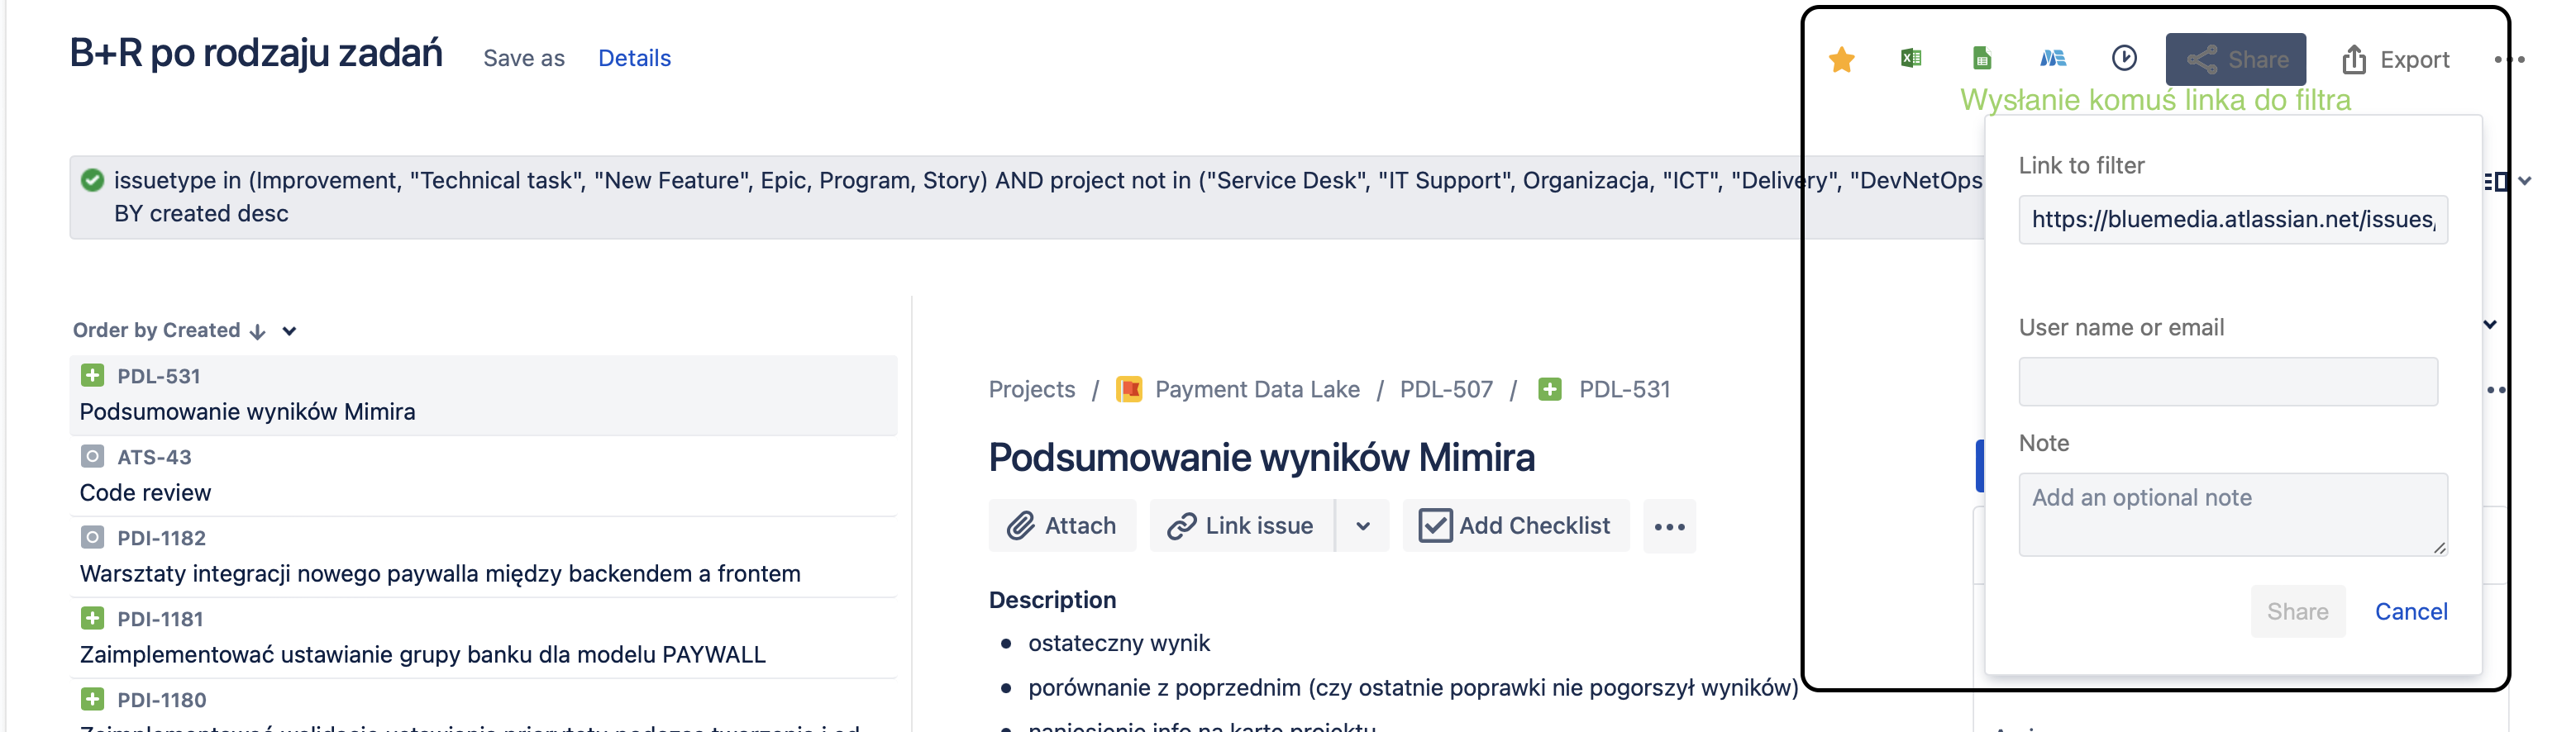Open the Details link for the filter
Viewport: 2576px width, 732px height.
tap(634, 58)
